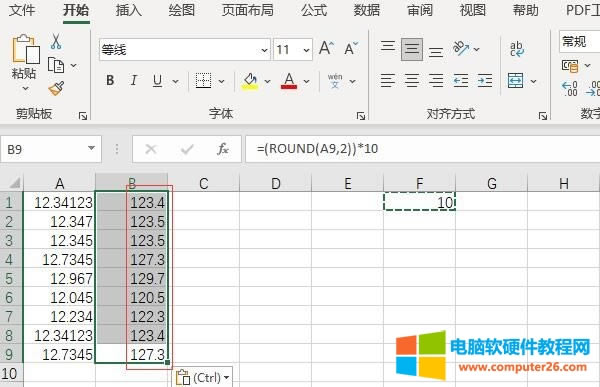
Task: Switch to the 插入 ribbon tab
Action: (x=129, y=10)
